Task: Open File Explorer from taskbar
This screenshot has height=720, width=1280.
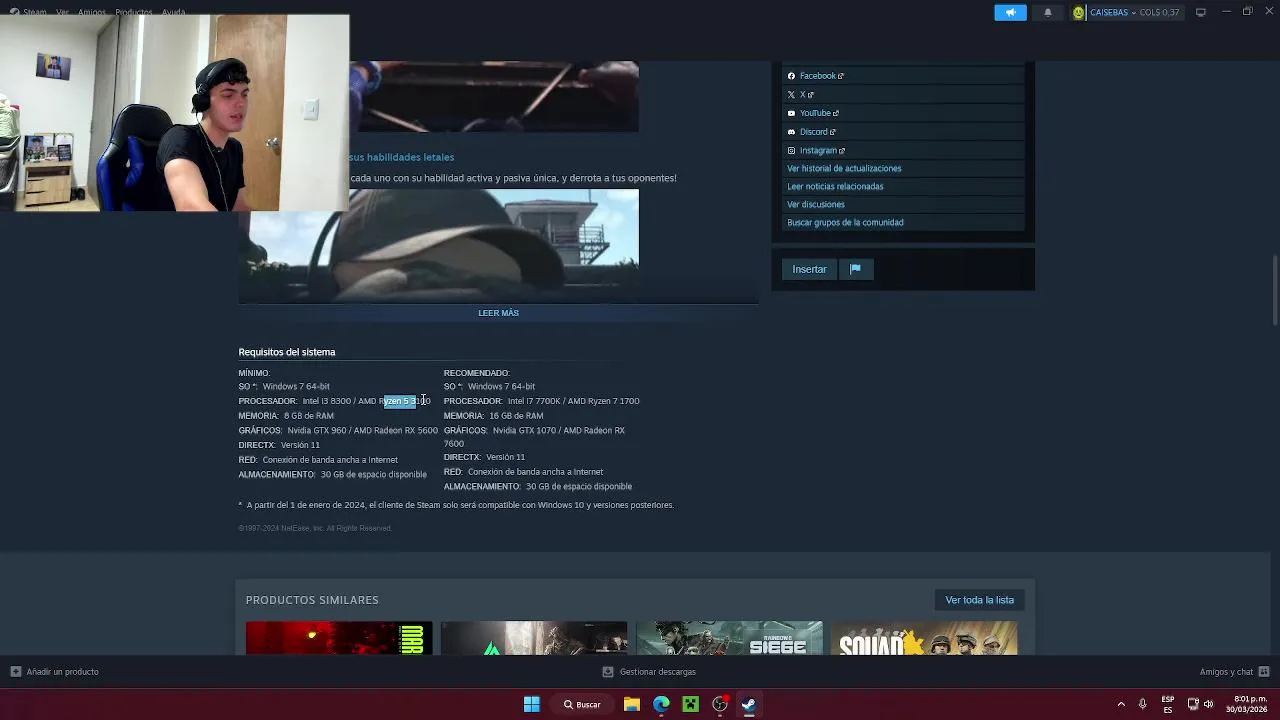Action: click(631, 704)
